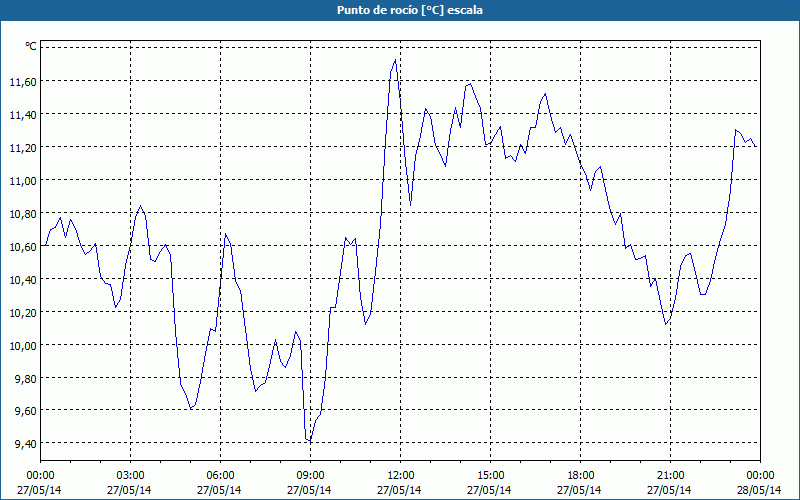The height and width of the screenshot is (500, 800).
Task: Select the 10,80 axis label
Action: pos(23,214)
